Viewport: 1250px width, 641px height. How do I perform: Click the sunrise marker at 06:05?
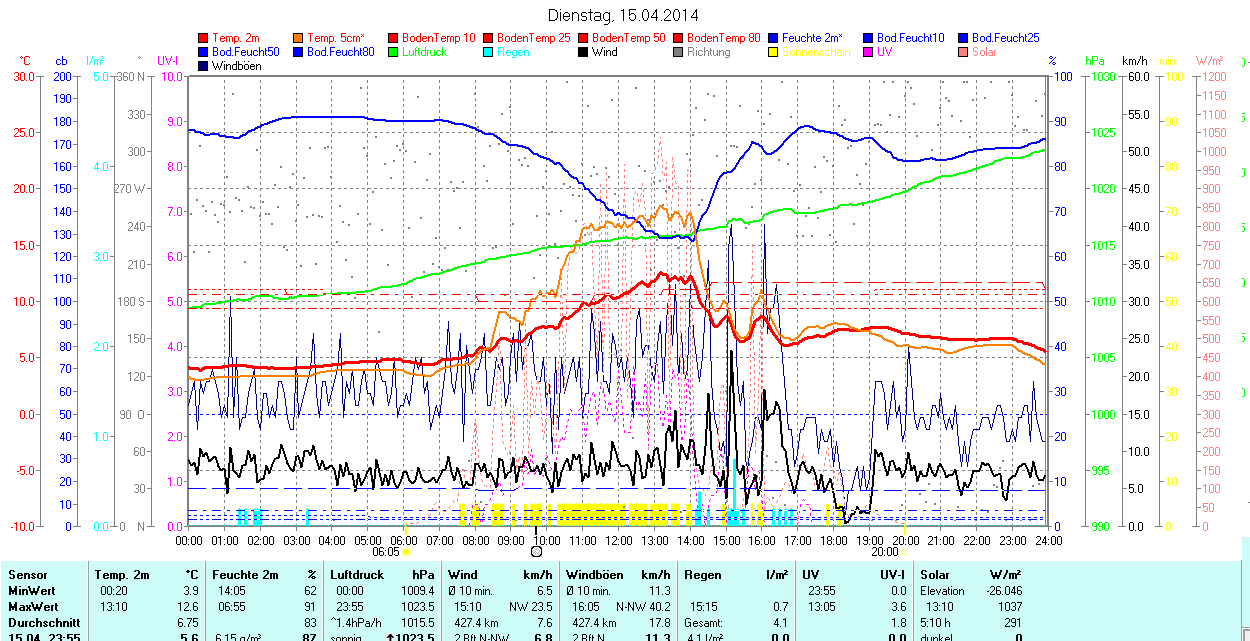tap(406, 551)
